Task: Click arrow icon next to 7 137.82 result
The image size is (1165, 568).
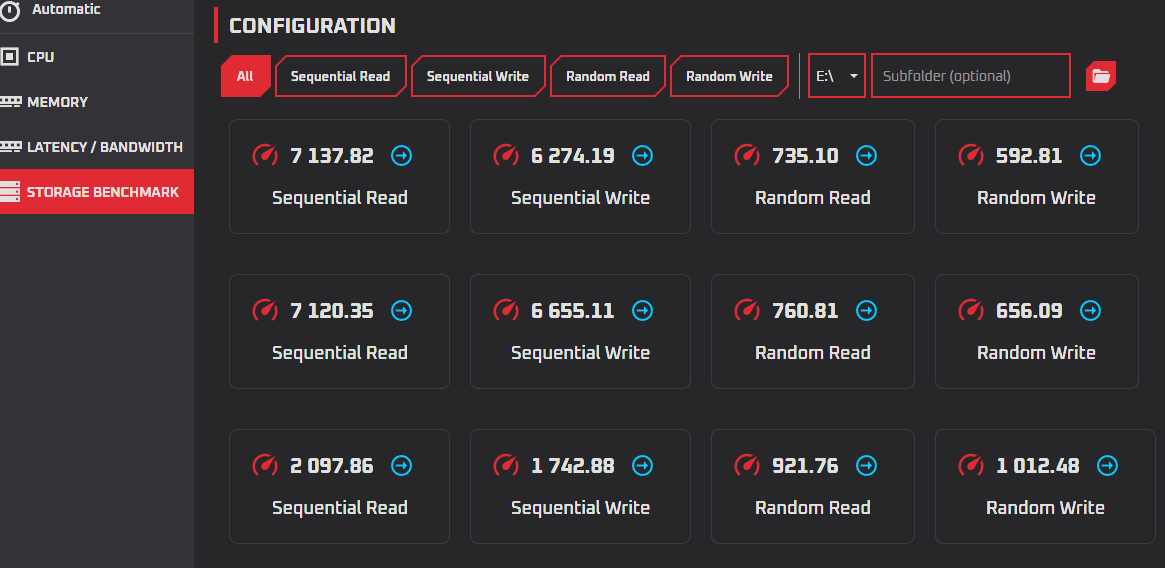Action: 401,156
